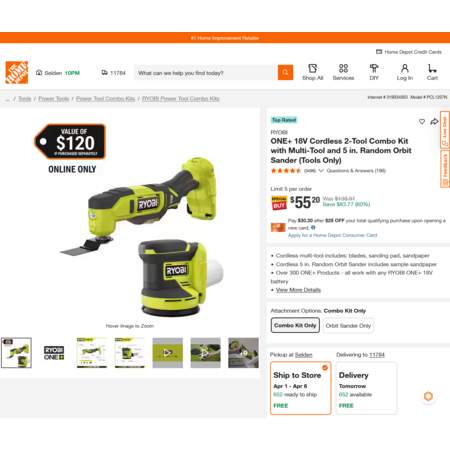Screen dimensions: 450x450
Task: Open the Shop All menu
Action: click(313, 72)
